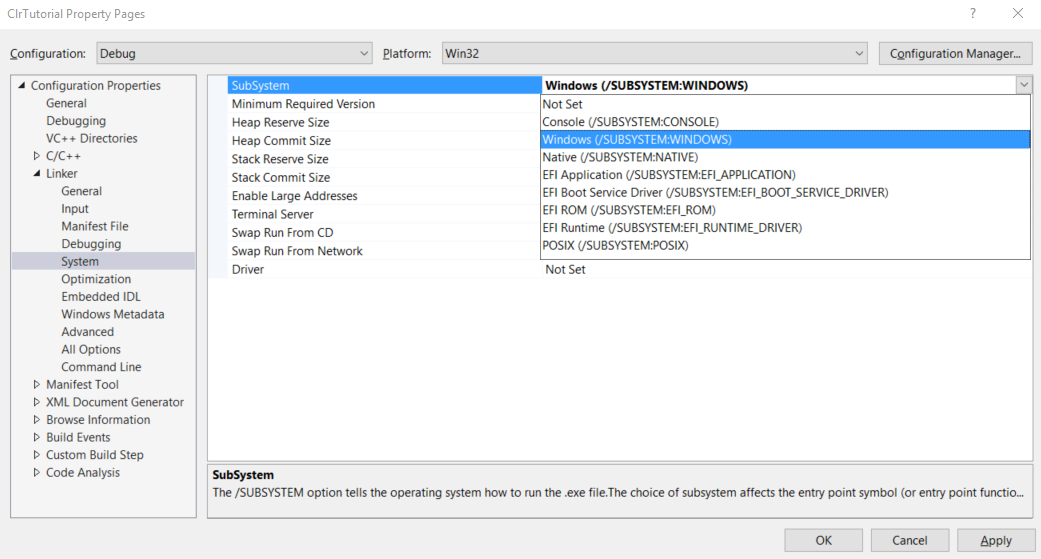Expand the C/C++ tree node
Image resolution: width=1041 pixels, height=559 pixels.
point(36,156)
